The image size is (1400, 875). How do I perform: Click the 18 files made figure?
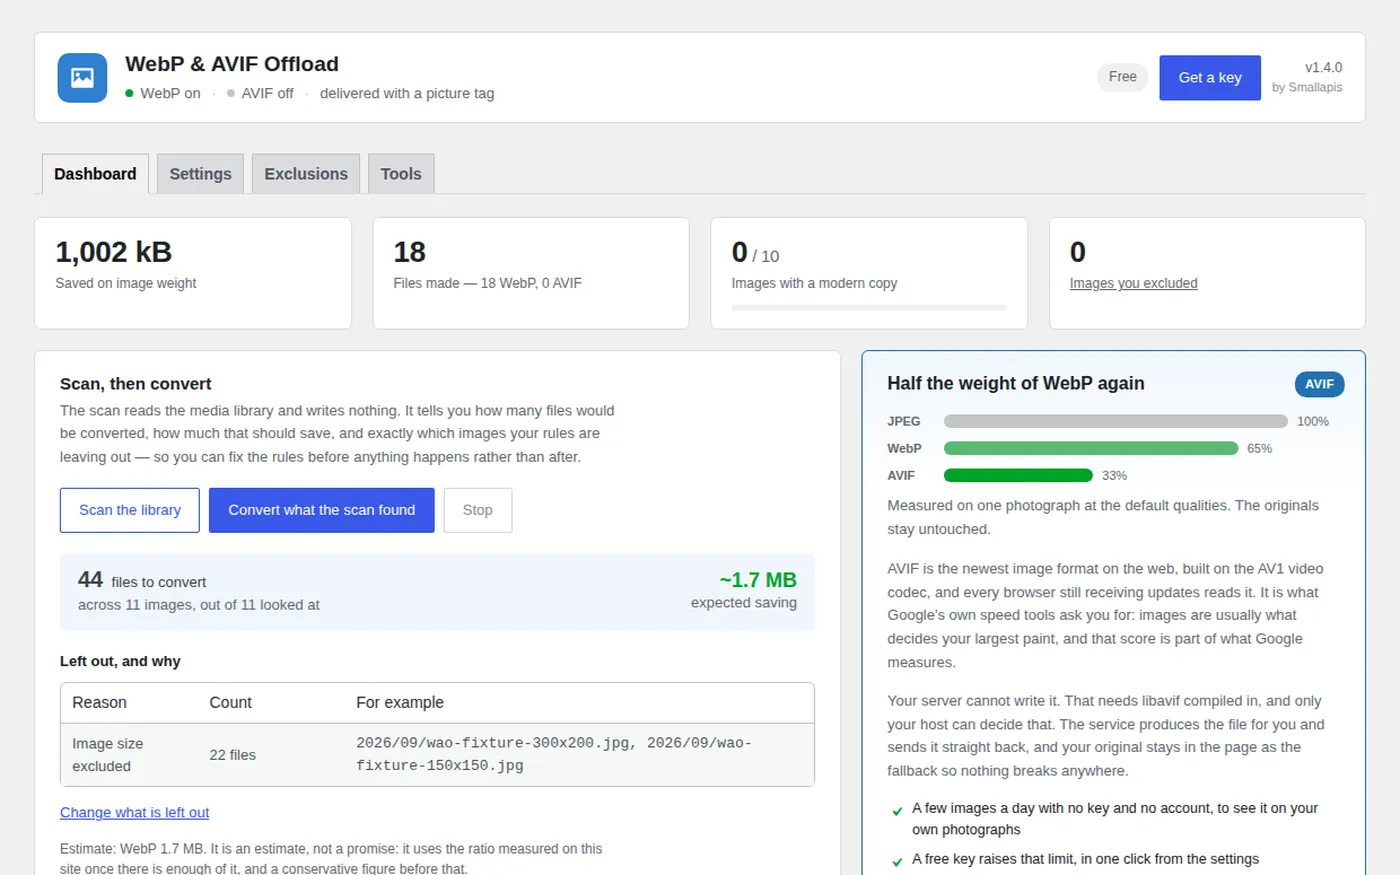409,252
